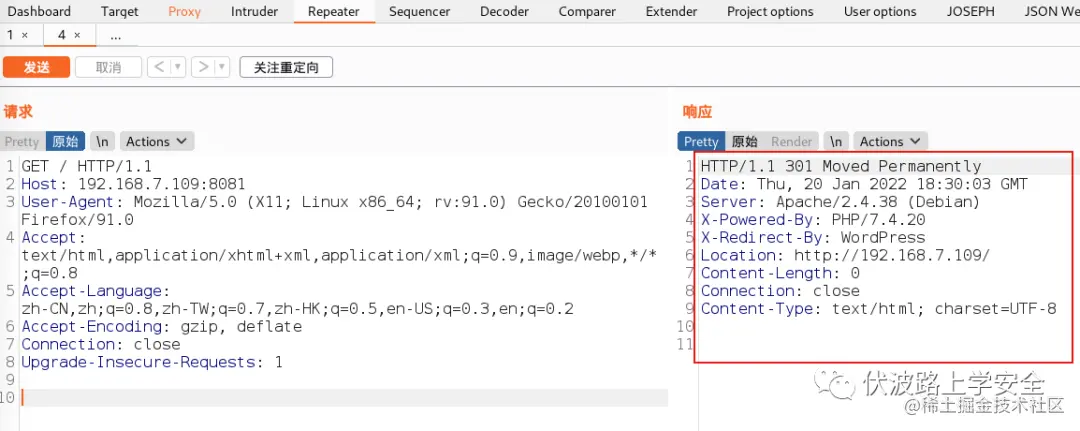Click the Accept-Encoding: gzip, deflate line
This screenshot has width=1080, height=431.
coord(161,326)
